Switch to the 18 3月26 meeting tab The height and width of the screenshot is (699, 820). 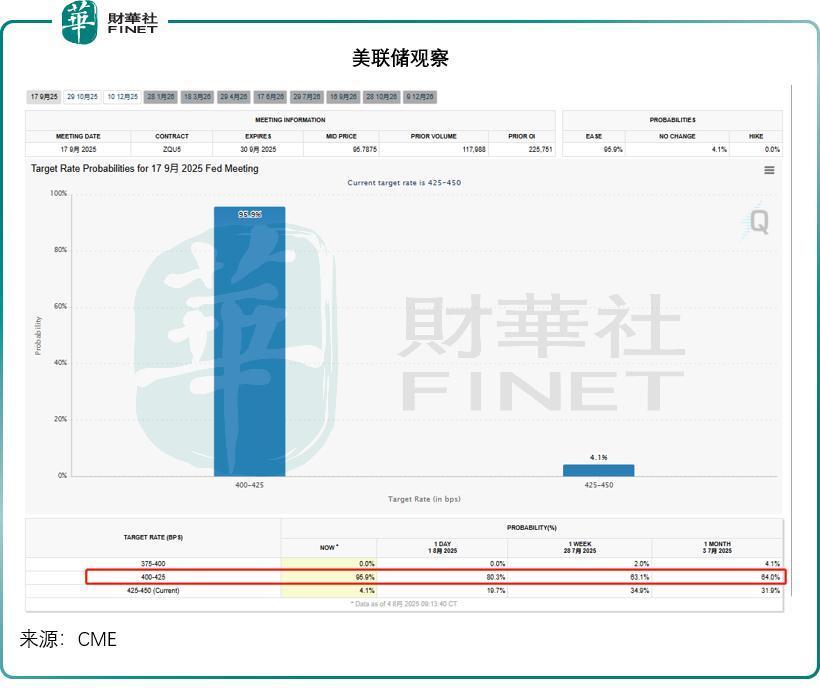pyautogui.click(x=198, y=97)
